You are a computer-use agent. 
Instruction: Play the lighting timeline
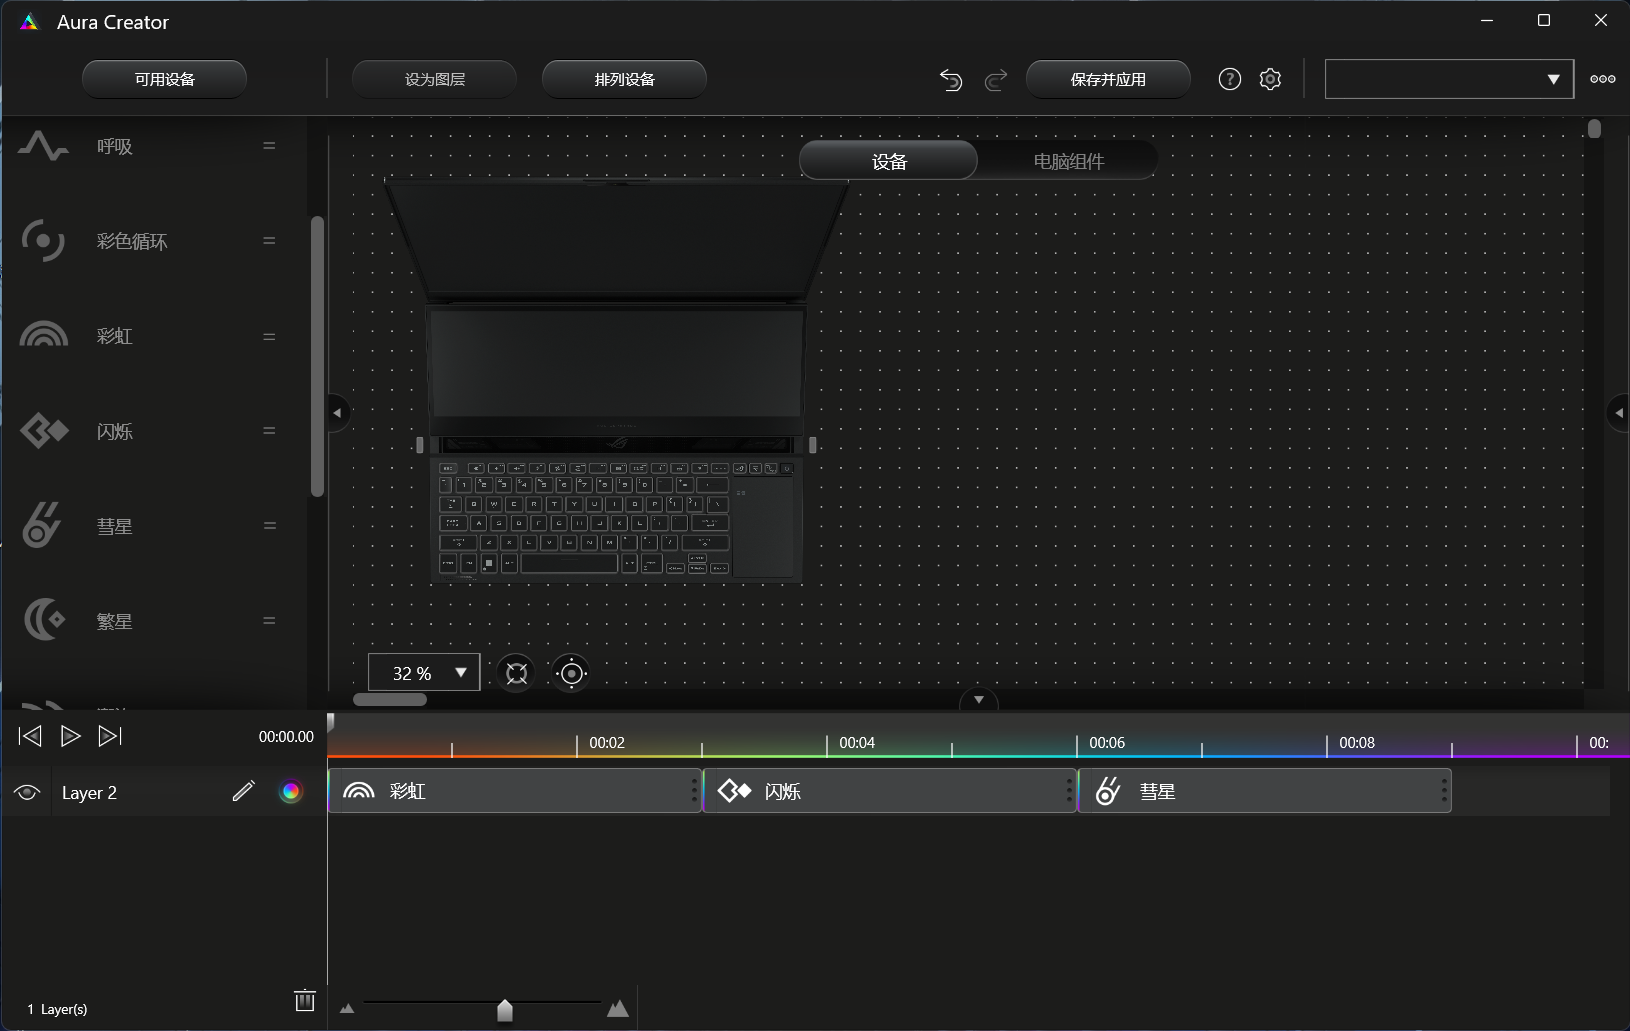70,736
